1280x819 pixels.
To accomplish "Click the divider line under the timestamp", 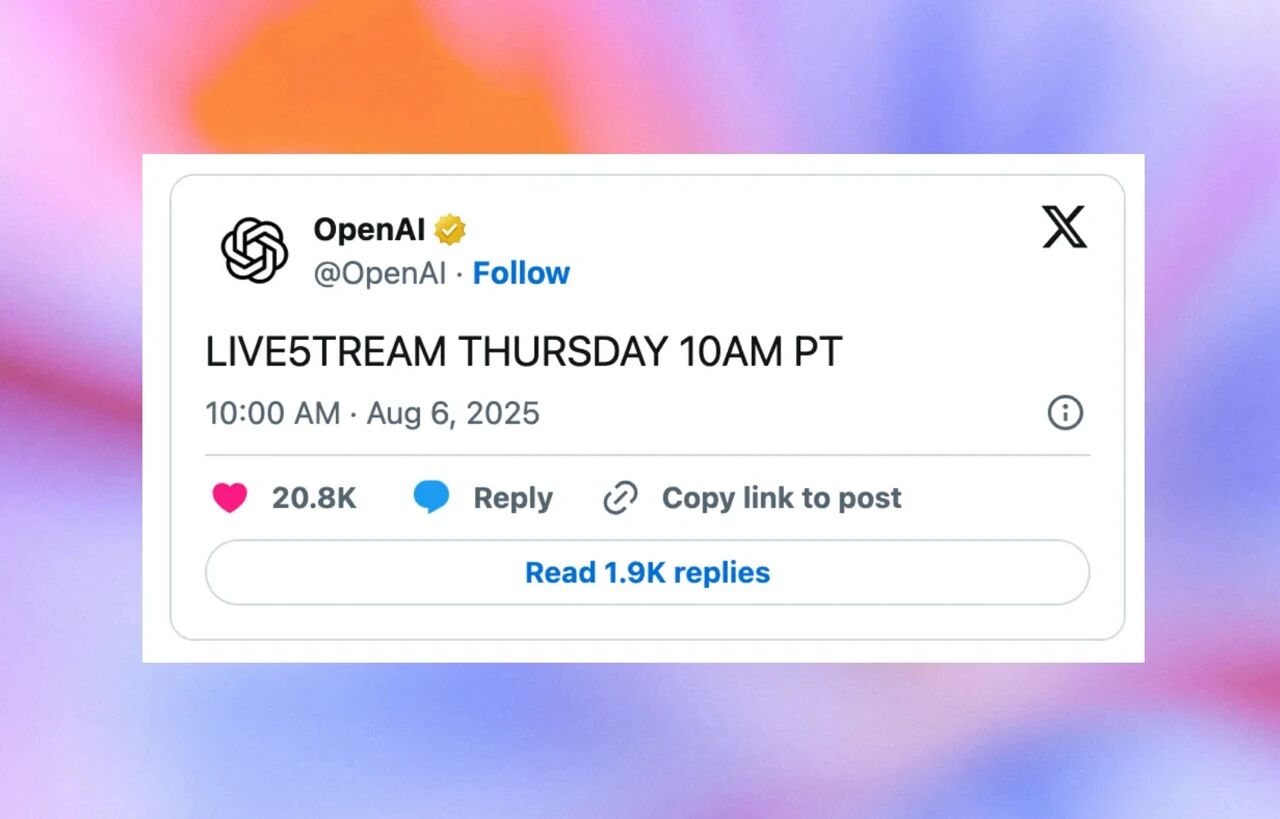I will coord(647,455).
